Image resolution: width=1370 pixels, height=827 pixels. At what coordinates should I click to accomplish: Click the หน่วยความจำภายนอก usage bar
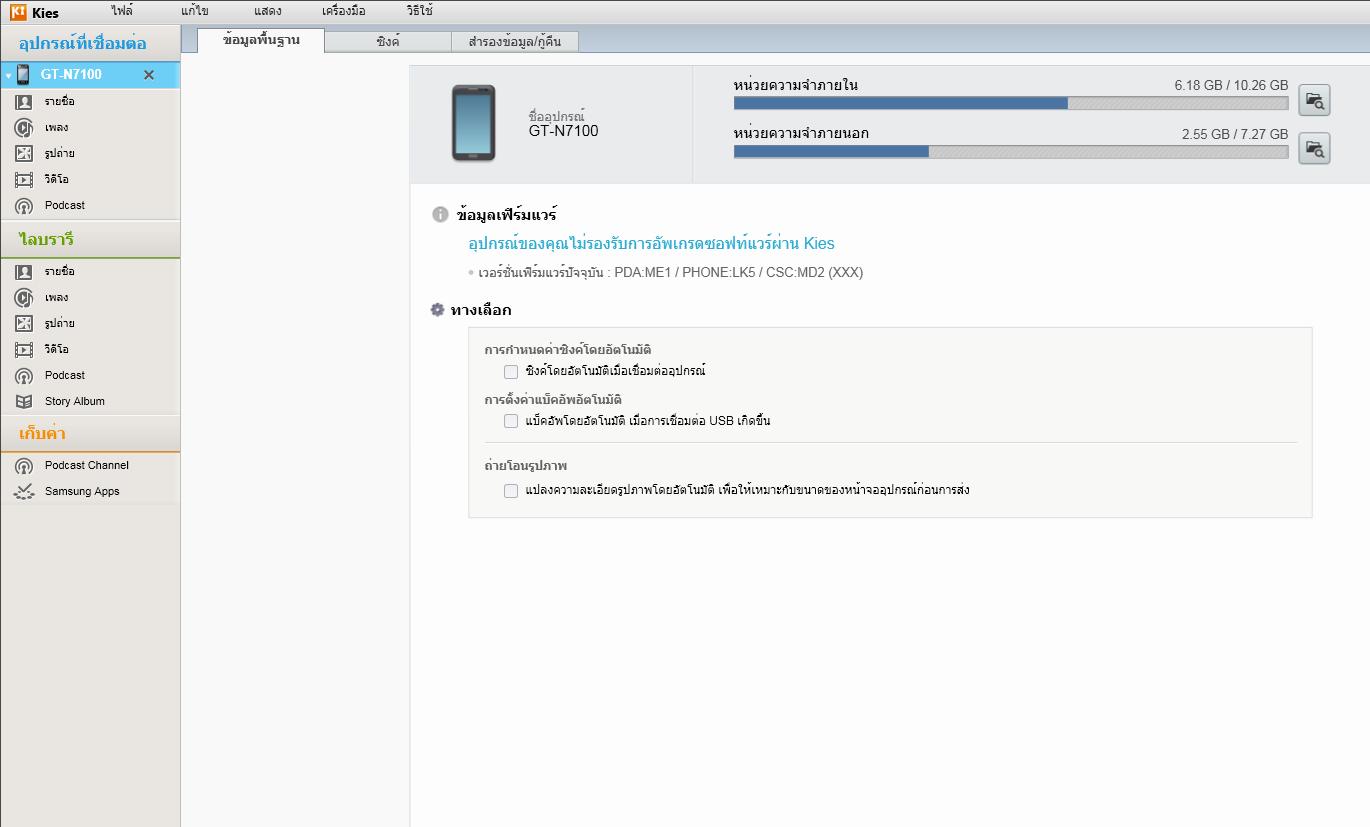(x=1011, y=152)
